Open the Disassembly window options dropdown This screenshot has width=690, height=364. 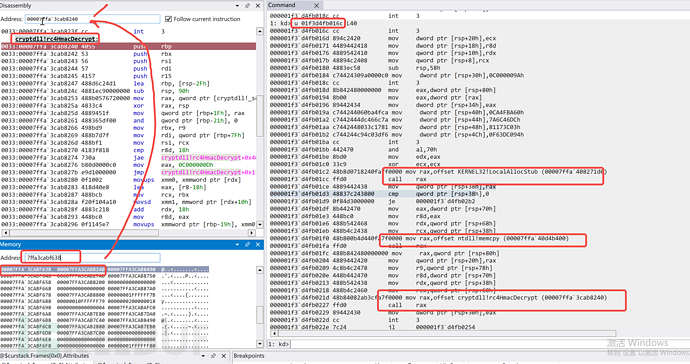[238, 6]
